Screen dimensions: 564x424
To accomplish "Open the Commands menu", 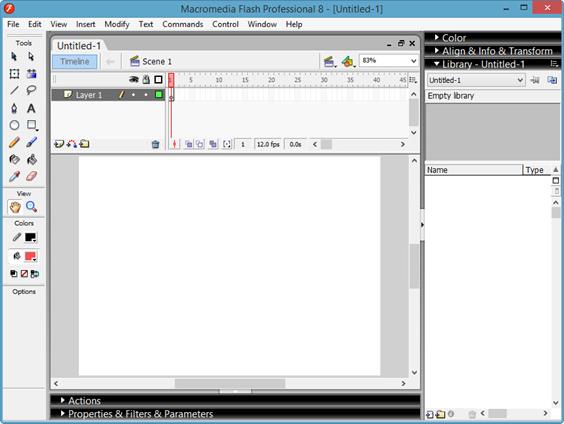I will [183, 24].
